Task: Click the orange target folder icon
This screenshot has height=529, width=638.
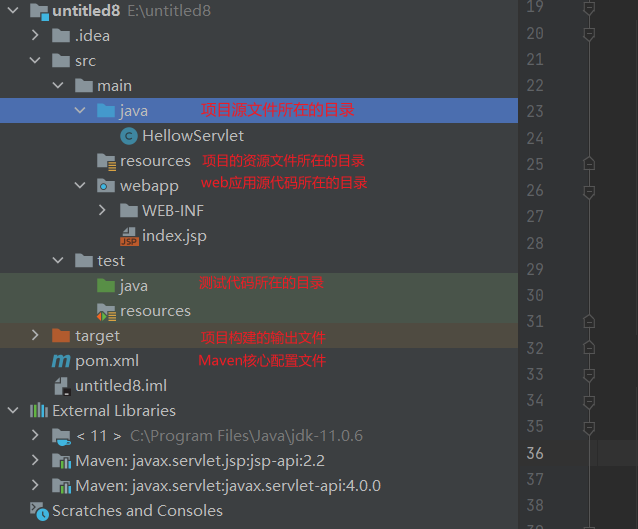Action: click(x=61, y=336)
